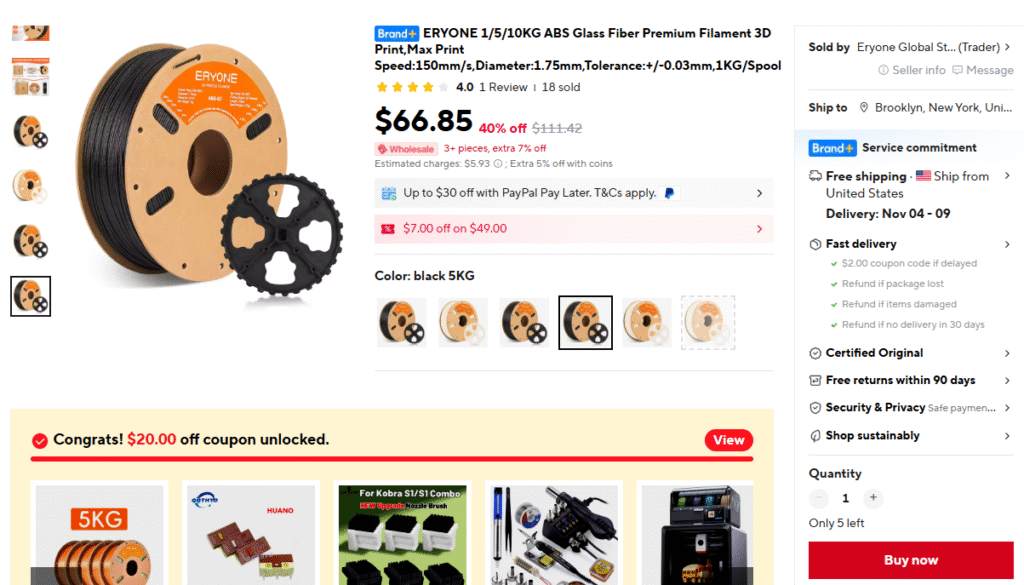This screenshot has width=1024, height=585.
Task: Click the location pin for Ship to
Action: click(x=864, y=108)
